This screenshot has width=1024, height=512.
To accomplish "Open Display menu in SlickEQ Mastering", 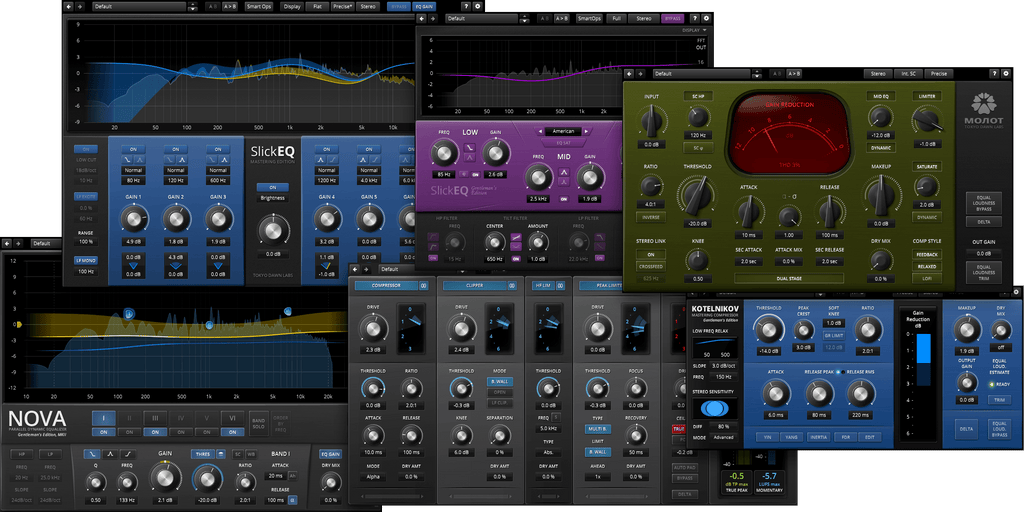I will point(293,7).
